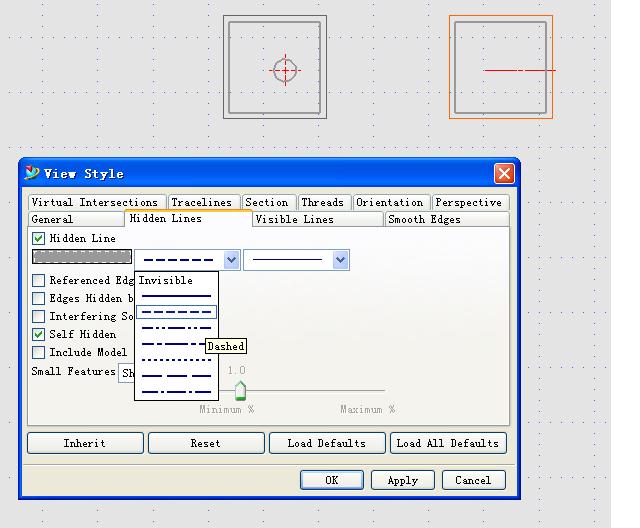
Task: Collapse the line font dropdown arrow
Action: coord(231,260)
